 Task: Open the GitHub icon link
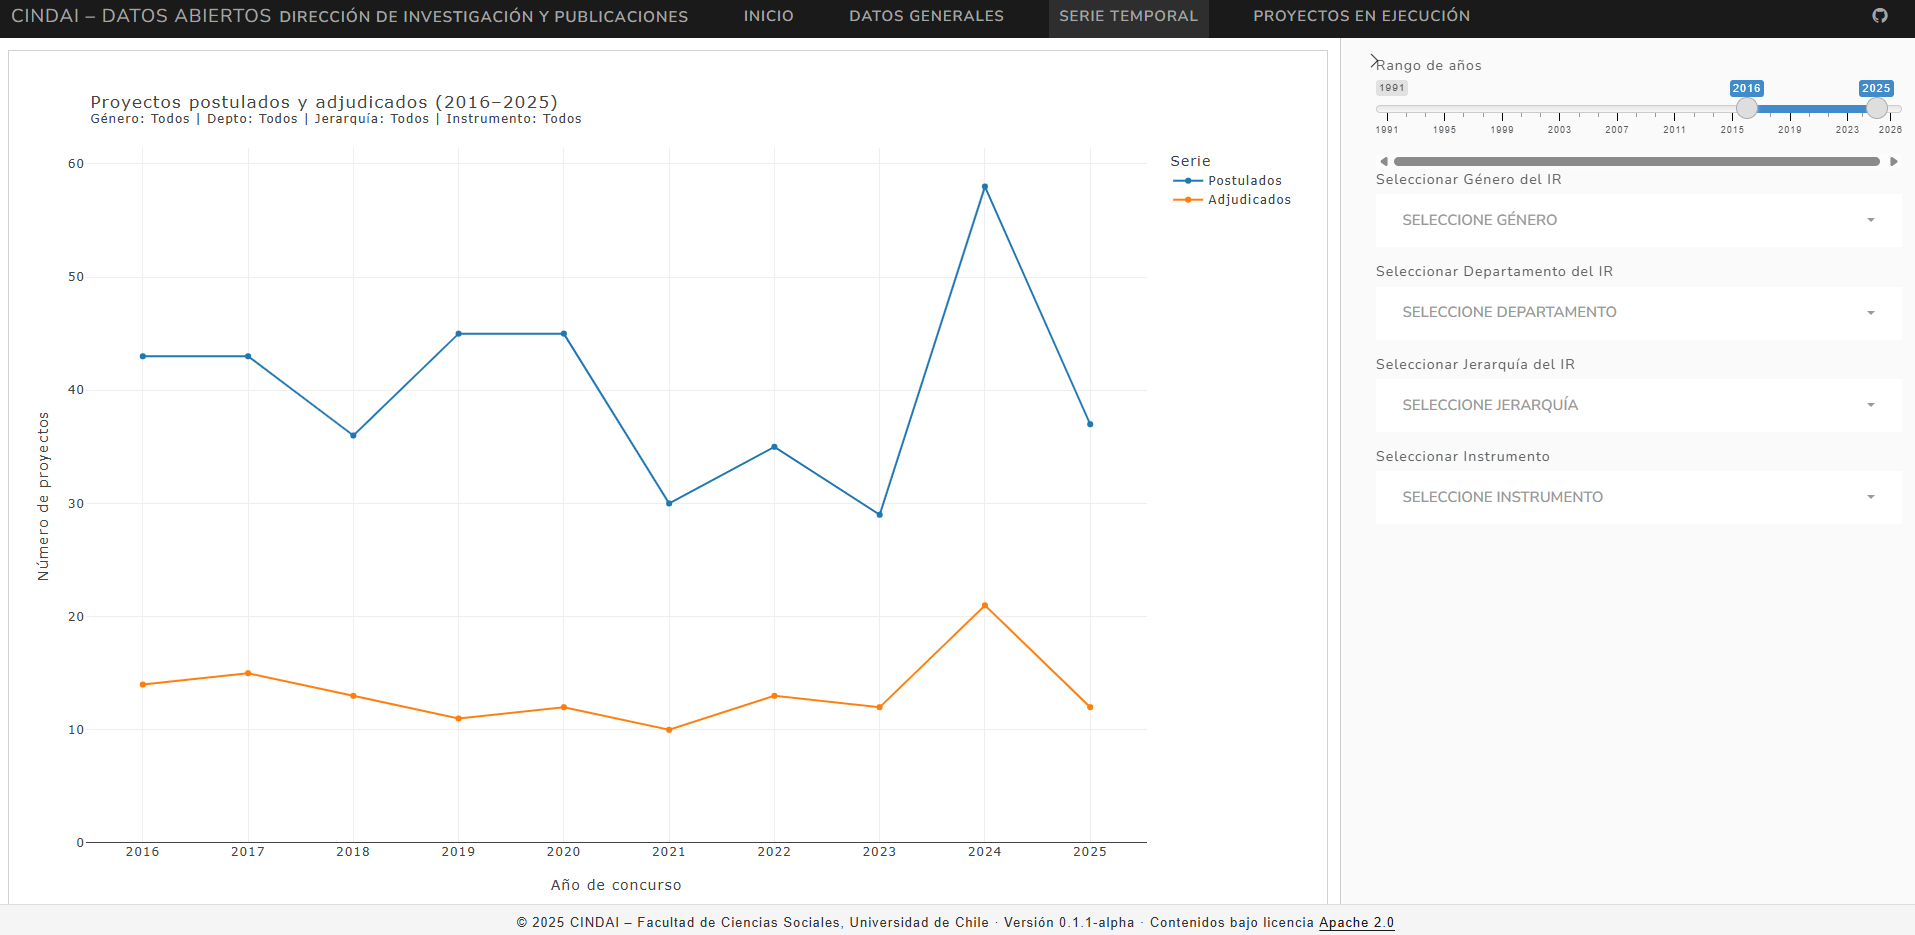[1880, 16]
